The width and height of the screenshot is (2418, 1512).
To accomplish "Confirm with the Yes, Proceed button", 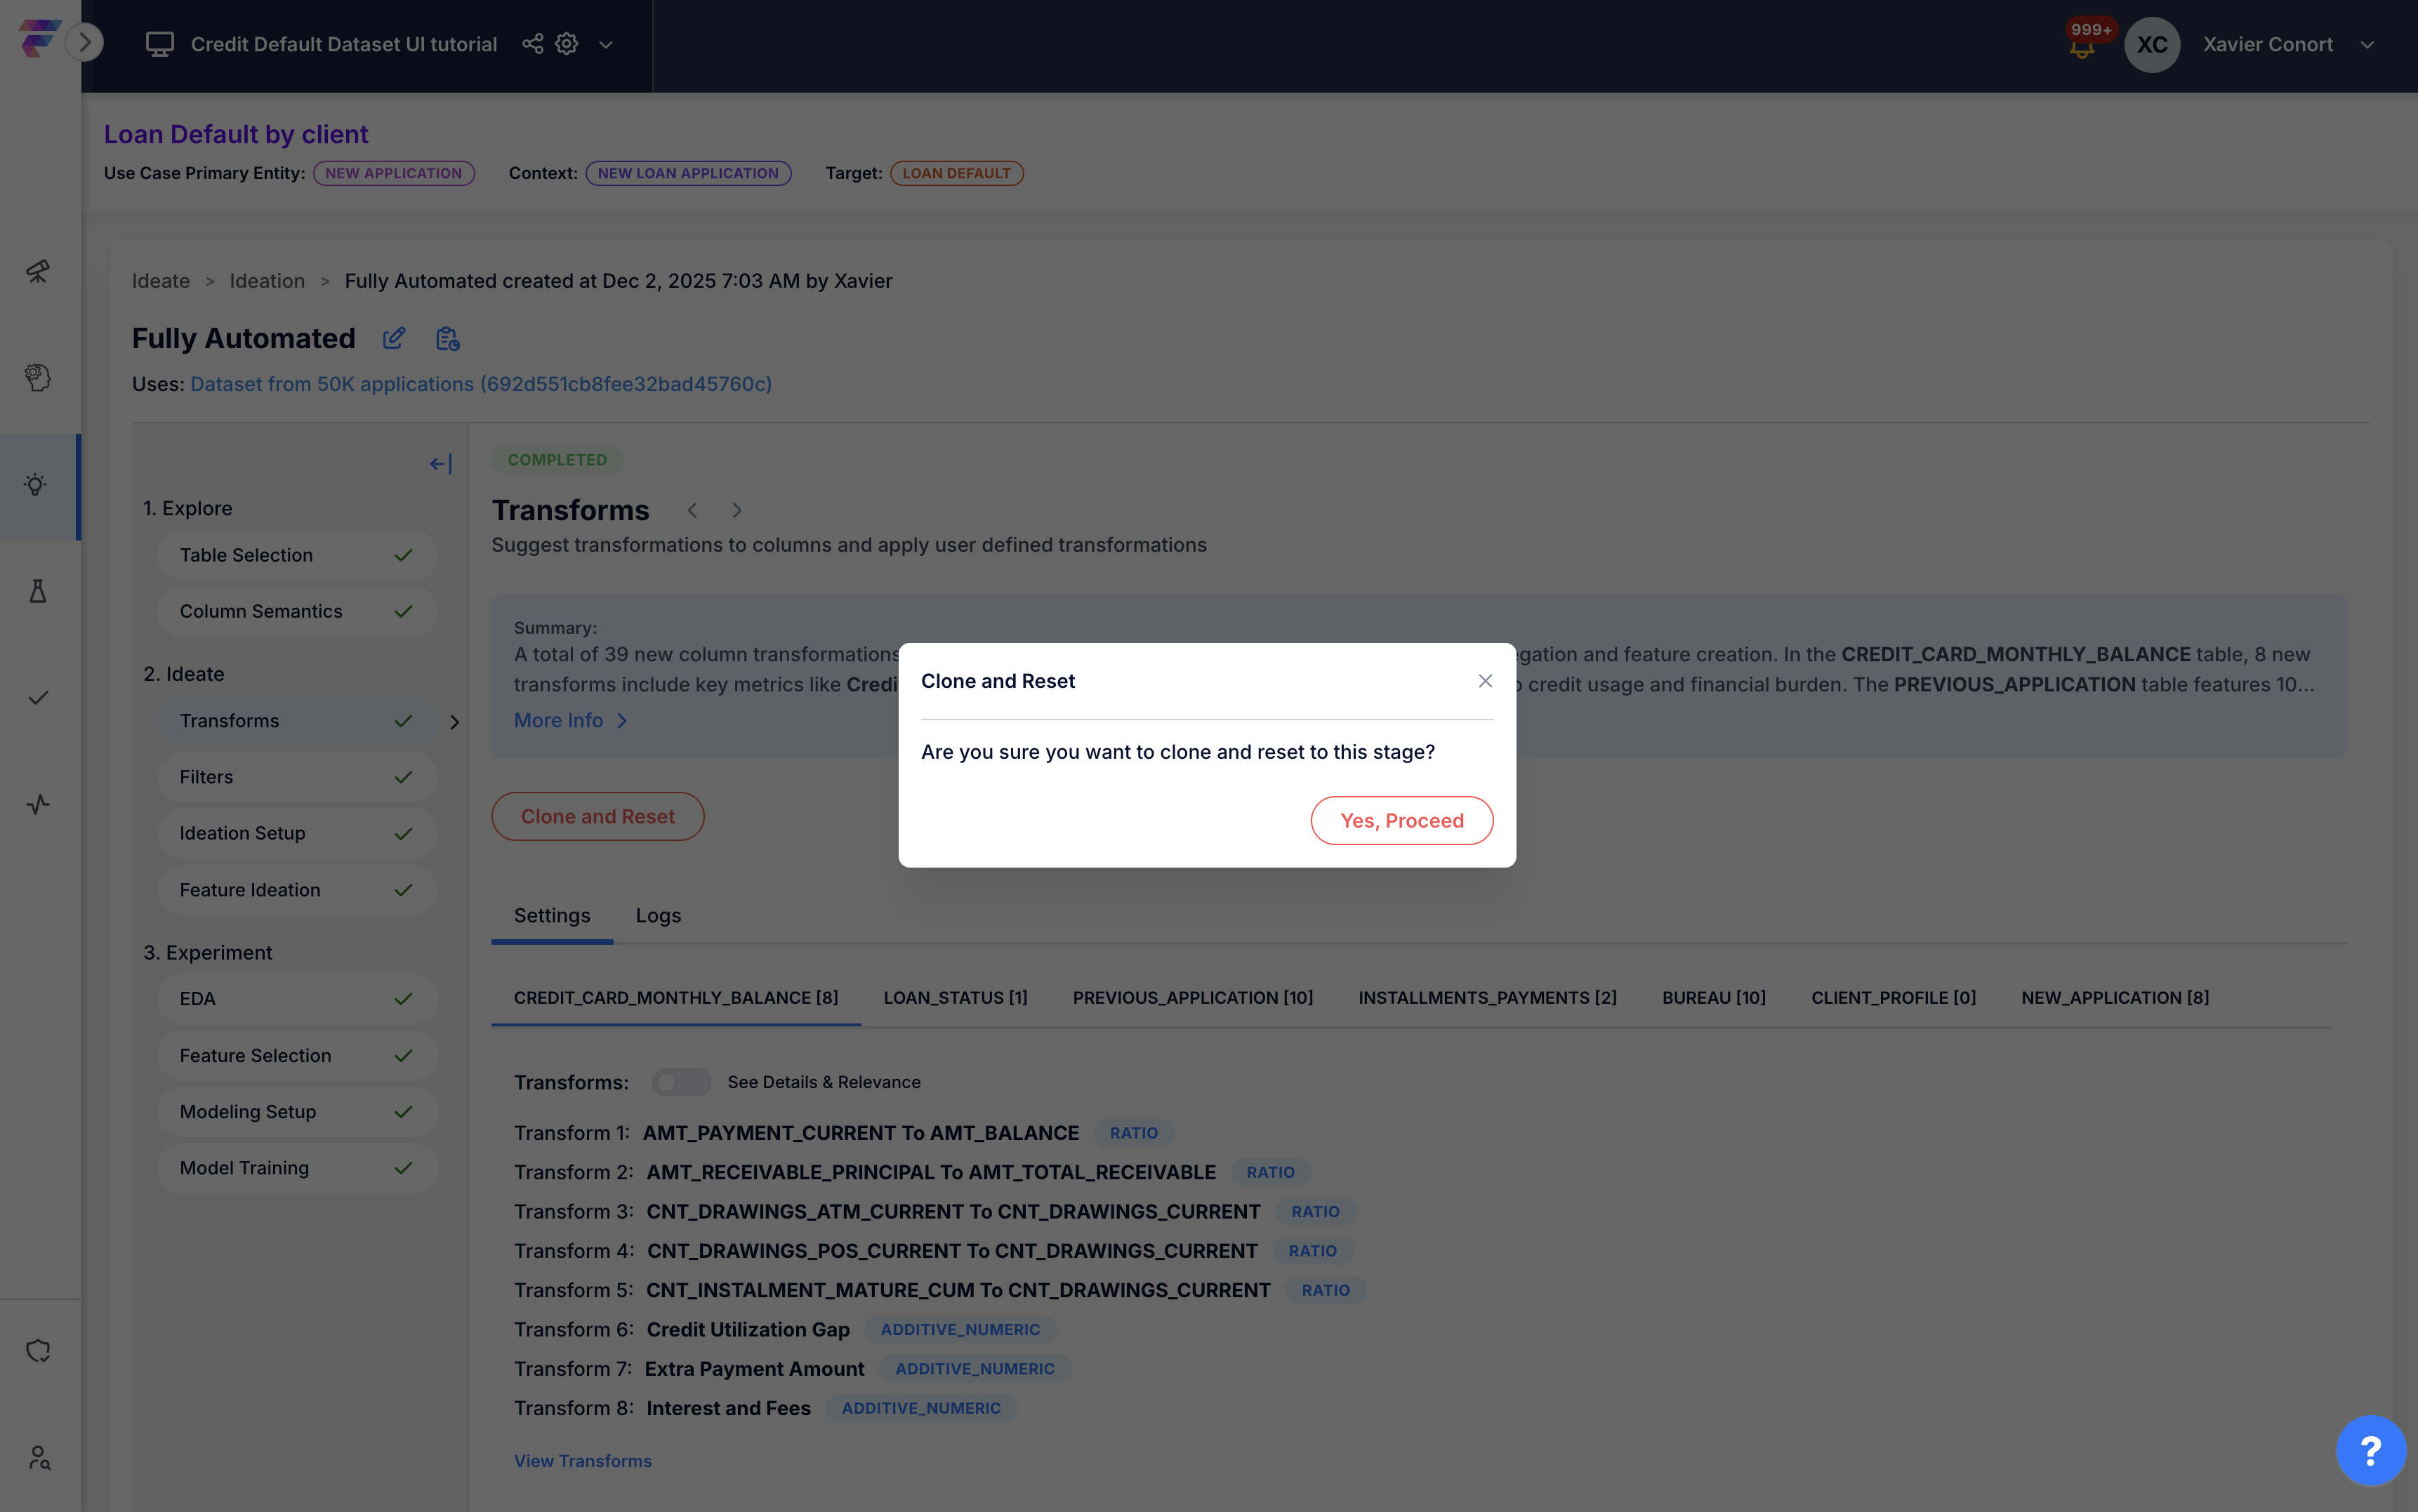I will (x=1401, y=820).
